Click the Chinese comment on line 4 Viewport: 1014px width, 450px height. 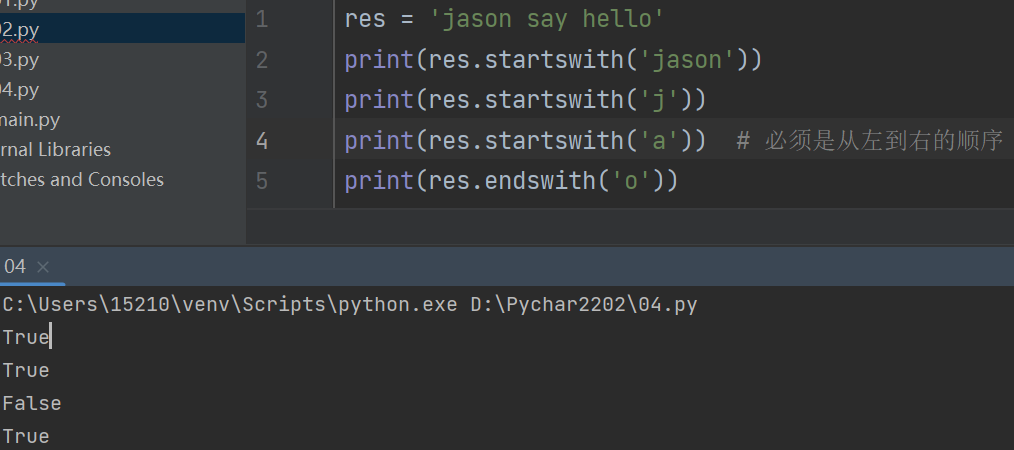coord(880,140)
